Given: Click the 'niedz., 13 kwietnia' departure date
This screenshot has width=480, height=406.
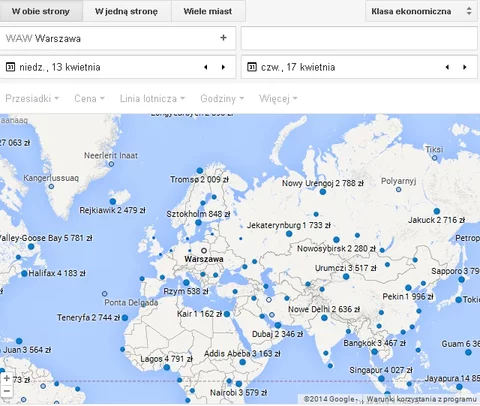Looking at the screenshot, I should coord(60,67).
